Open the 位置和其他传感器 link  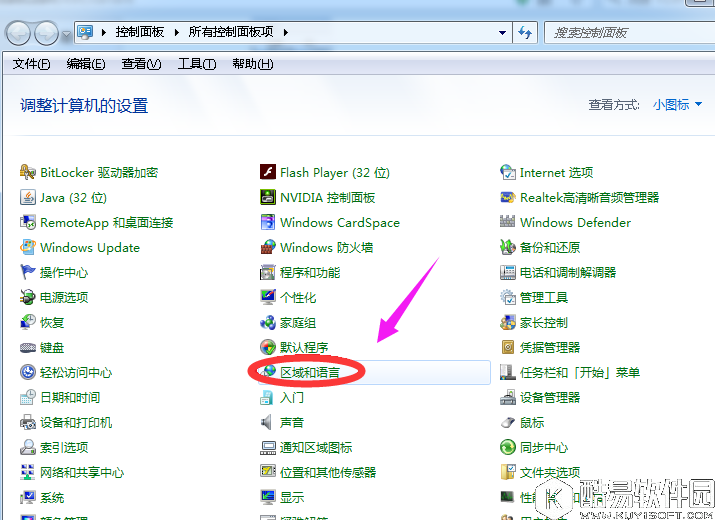click(x=328, y=472)
